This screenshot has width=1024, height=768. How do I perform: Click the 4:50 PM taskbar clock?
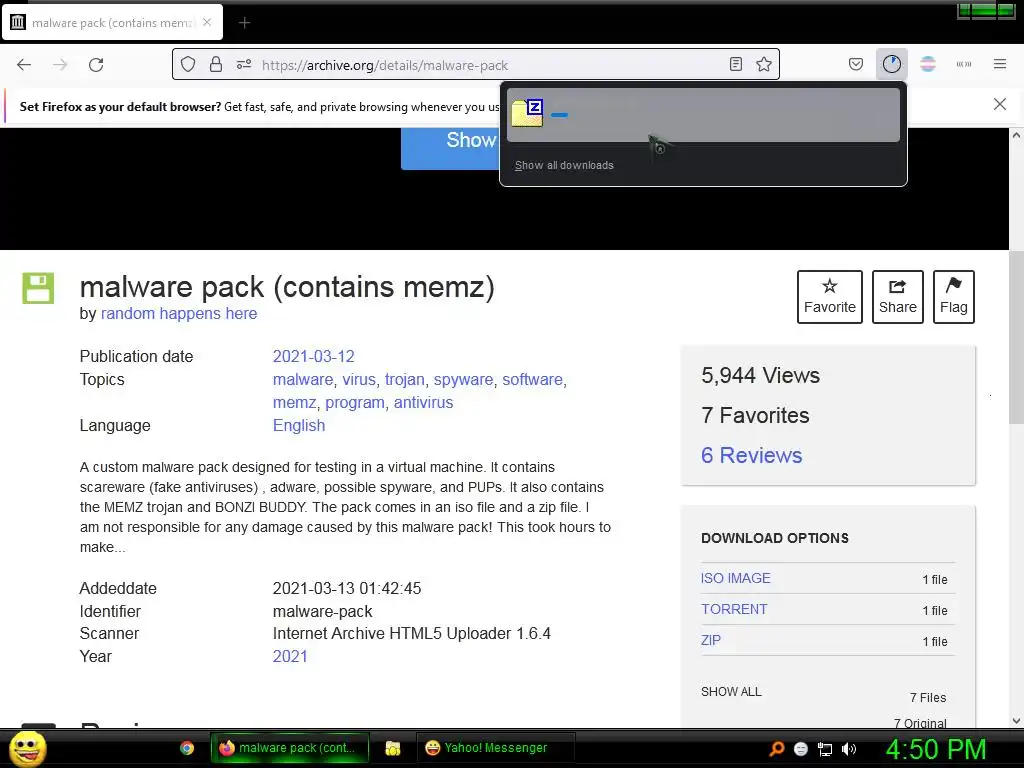coord(936,749)
